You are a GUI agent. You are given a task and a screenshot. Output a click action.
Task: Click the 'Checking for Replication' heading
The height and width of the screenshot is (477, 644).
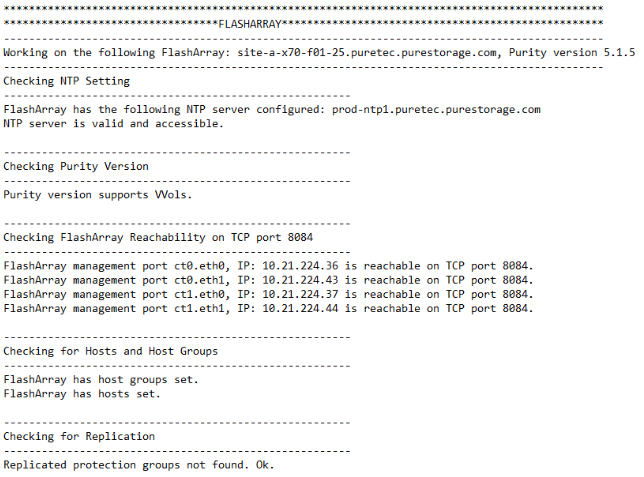pos(79,436)
